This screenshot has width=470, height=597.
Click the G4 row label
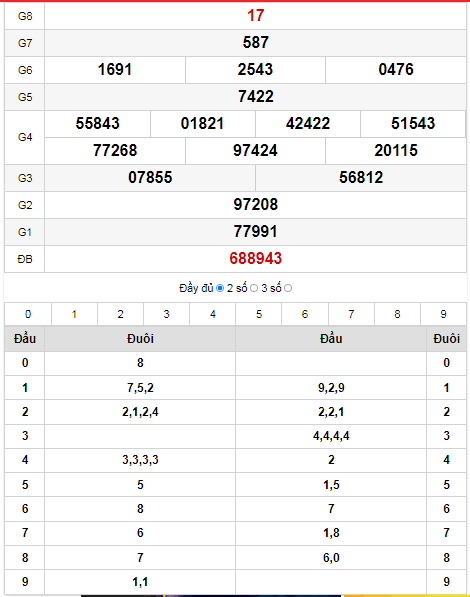click(x=25, y=137)
